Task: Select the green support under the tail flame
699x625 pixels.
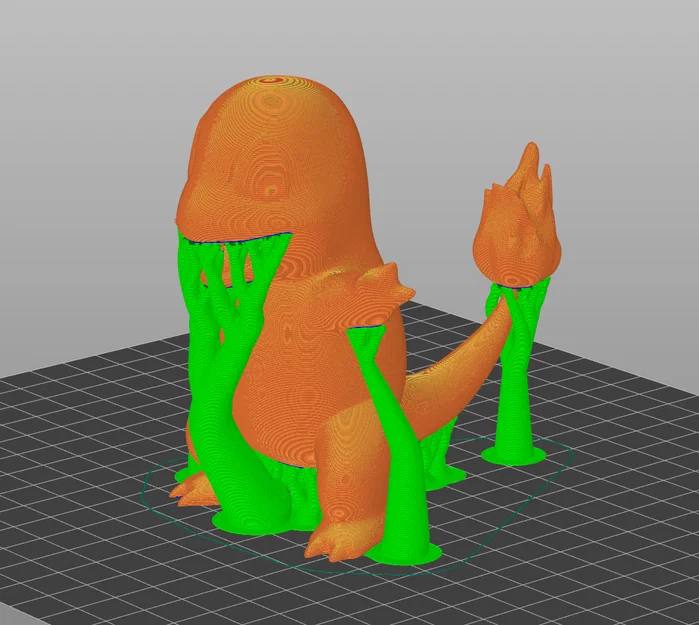Action: 515,374
